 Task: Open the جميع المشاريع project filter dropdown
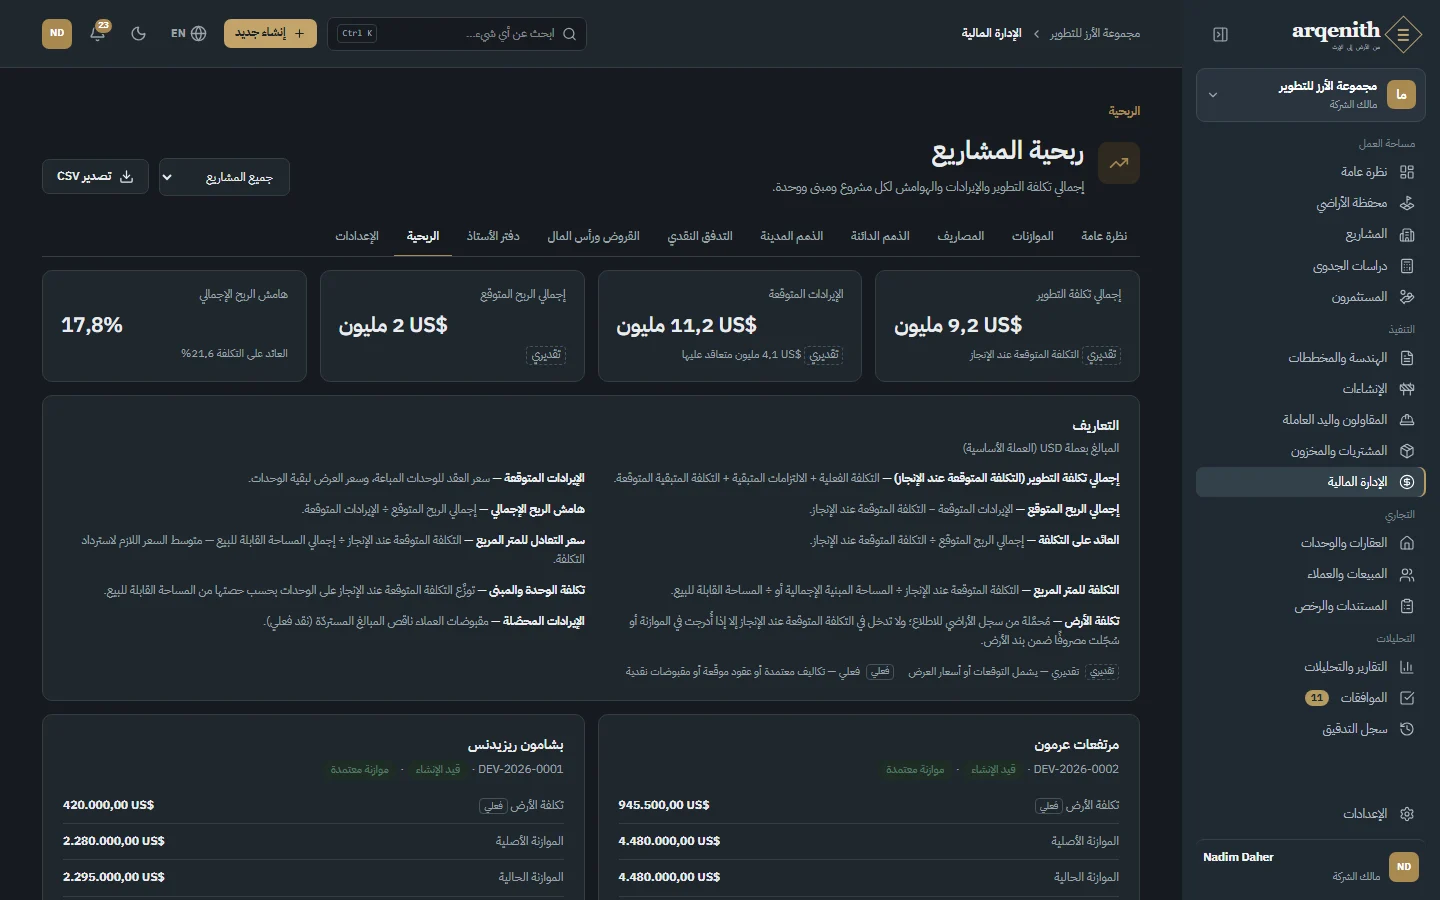coord(224,177)
